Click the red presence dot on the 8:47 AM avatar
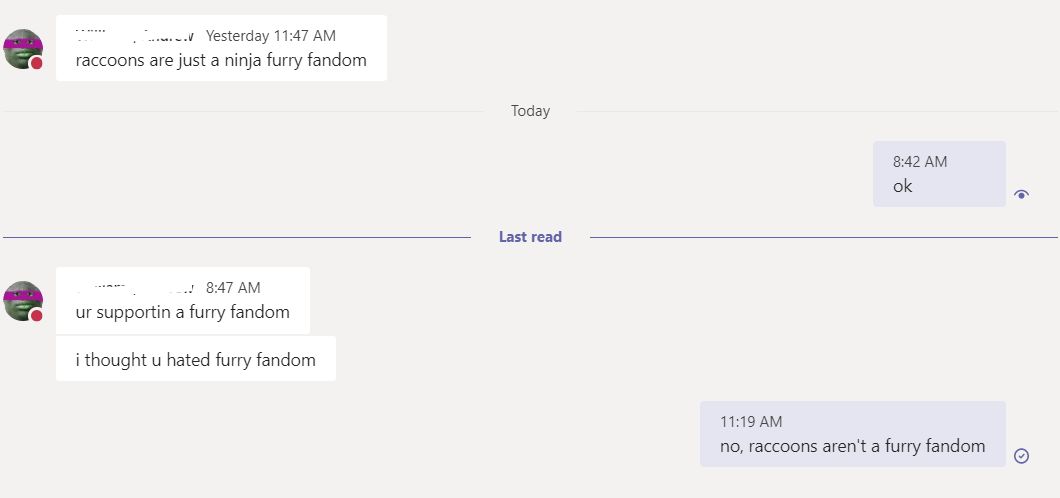Image resolution: width=1060 pixels, height=498 pixels. [x=37, y=315]
